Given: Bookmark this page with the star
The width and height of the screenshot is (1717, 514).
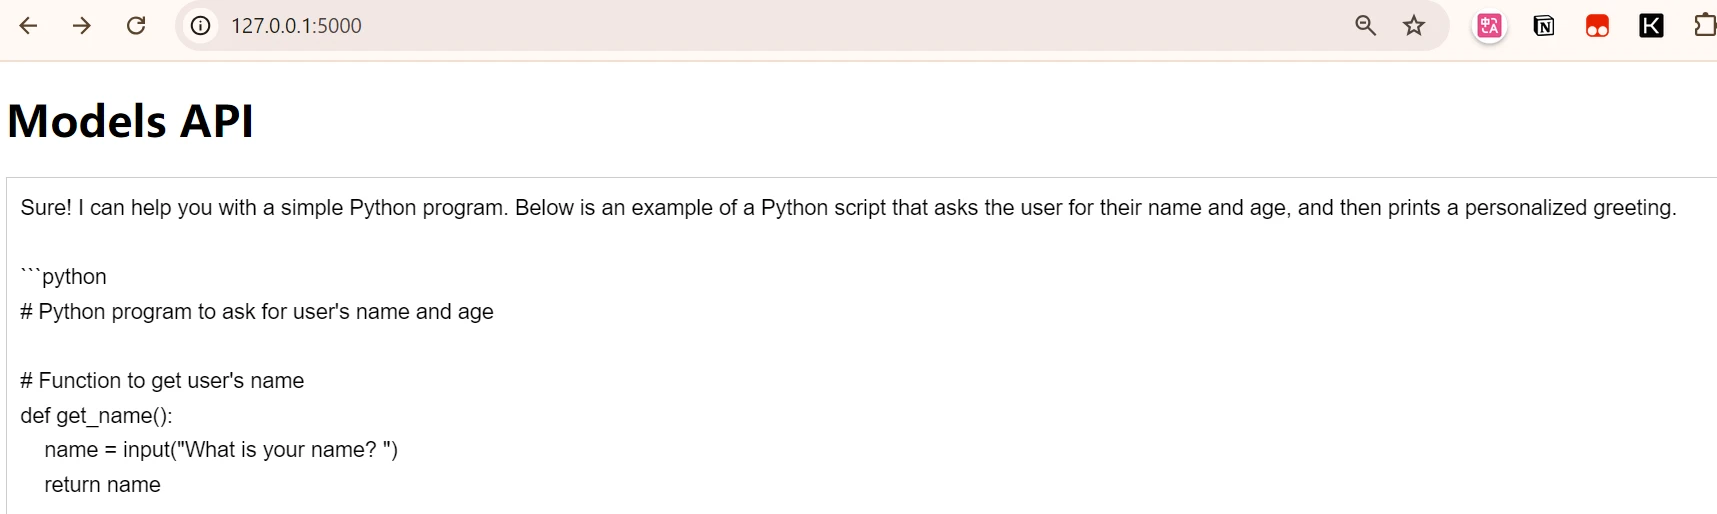Looking at the screenshot, I should tap(1414, 26).
